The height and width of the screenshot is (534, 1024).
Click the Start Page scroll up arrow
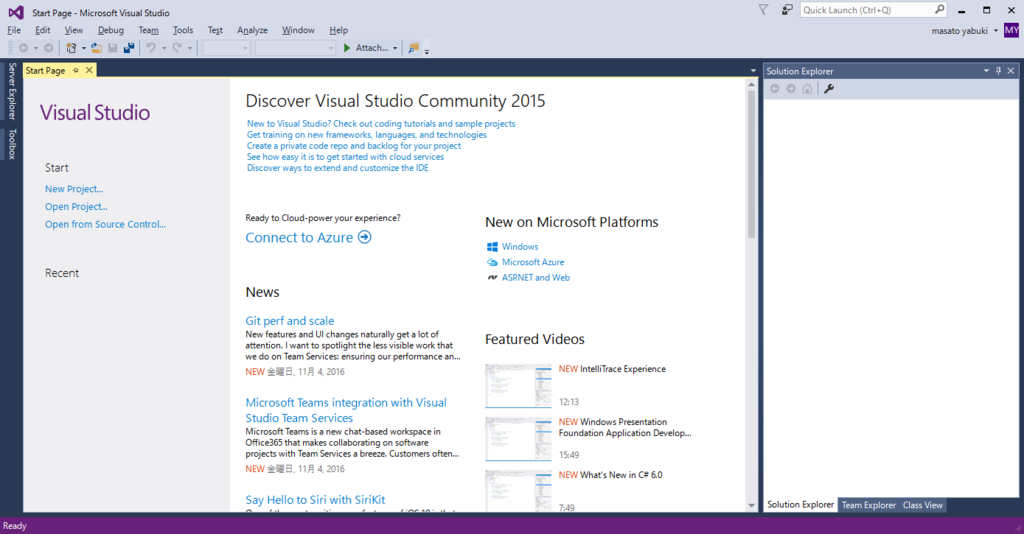click(751, 85)
